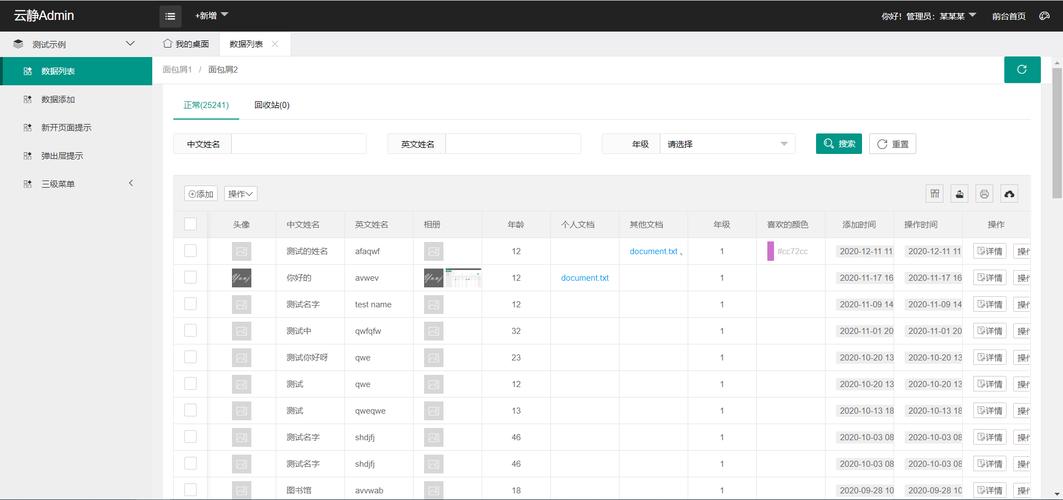This screenshot has width=1063, height=500.
Task: Click the sidebar collapse hamburger icon
Action: 171,16
